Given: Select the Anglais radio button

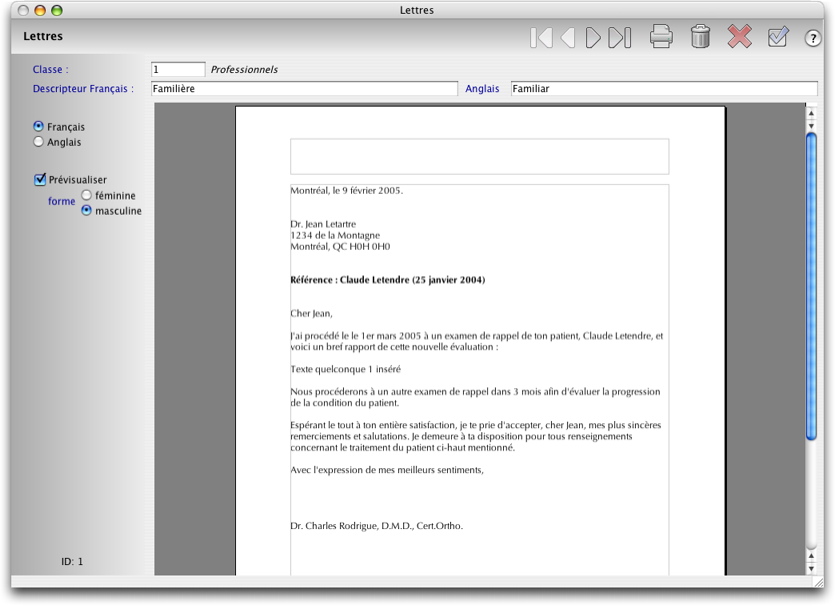Looking at the screenshot, I should 38,142.
